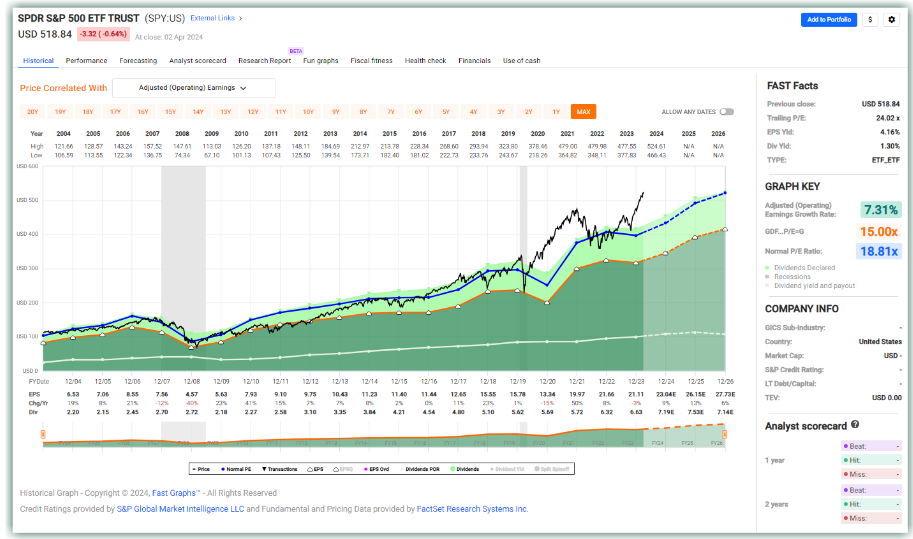Open the Fiscal fitness tab
Viewport: 913px width, 539px height.
click(371, 61)
